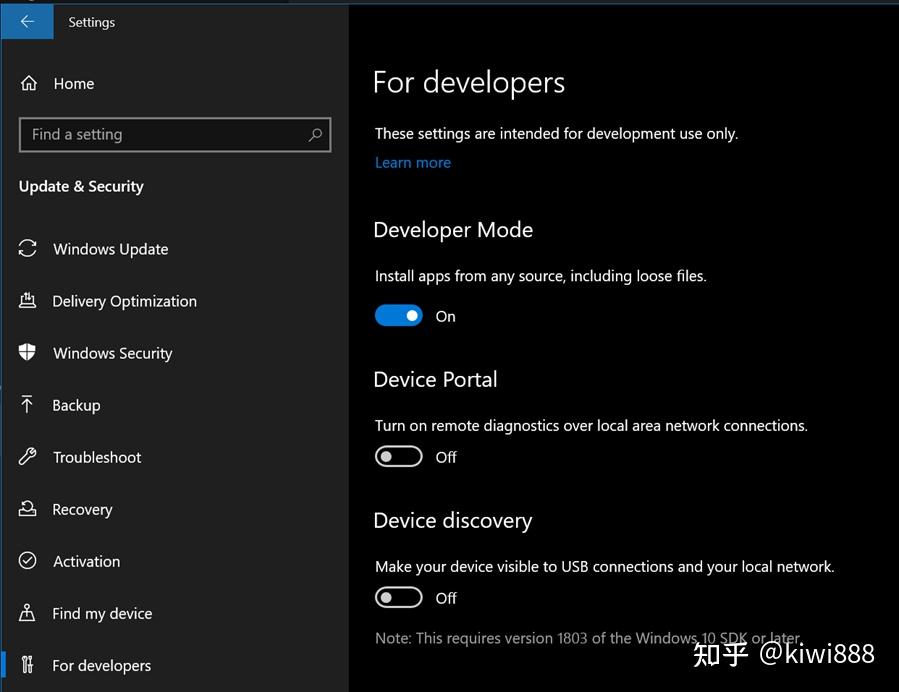Viewport: 899px width, 692px height.
Task: Click the Developer Mode heading
Action: point(453,230)
